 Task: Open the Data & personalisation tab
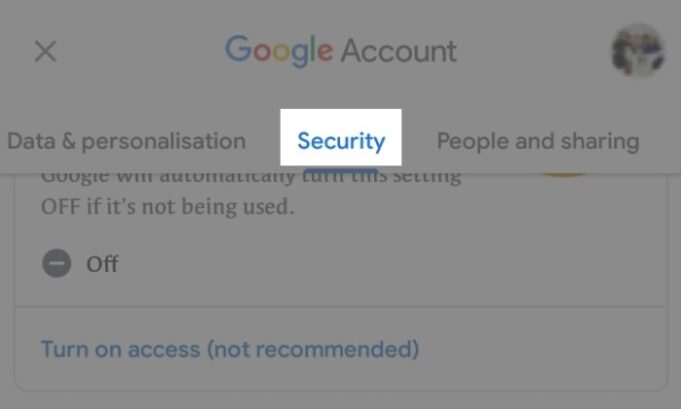click(x=126, y=141)
